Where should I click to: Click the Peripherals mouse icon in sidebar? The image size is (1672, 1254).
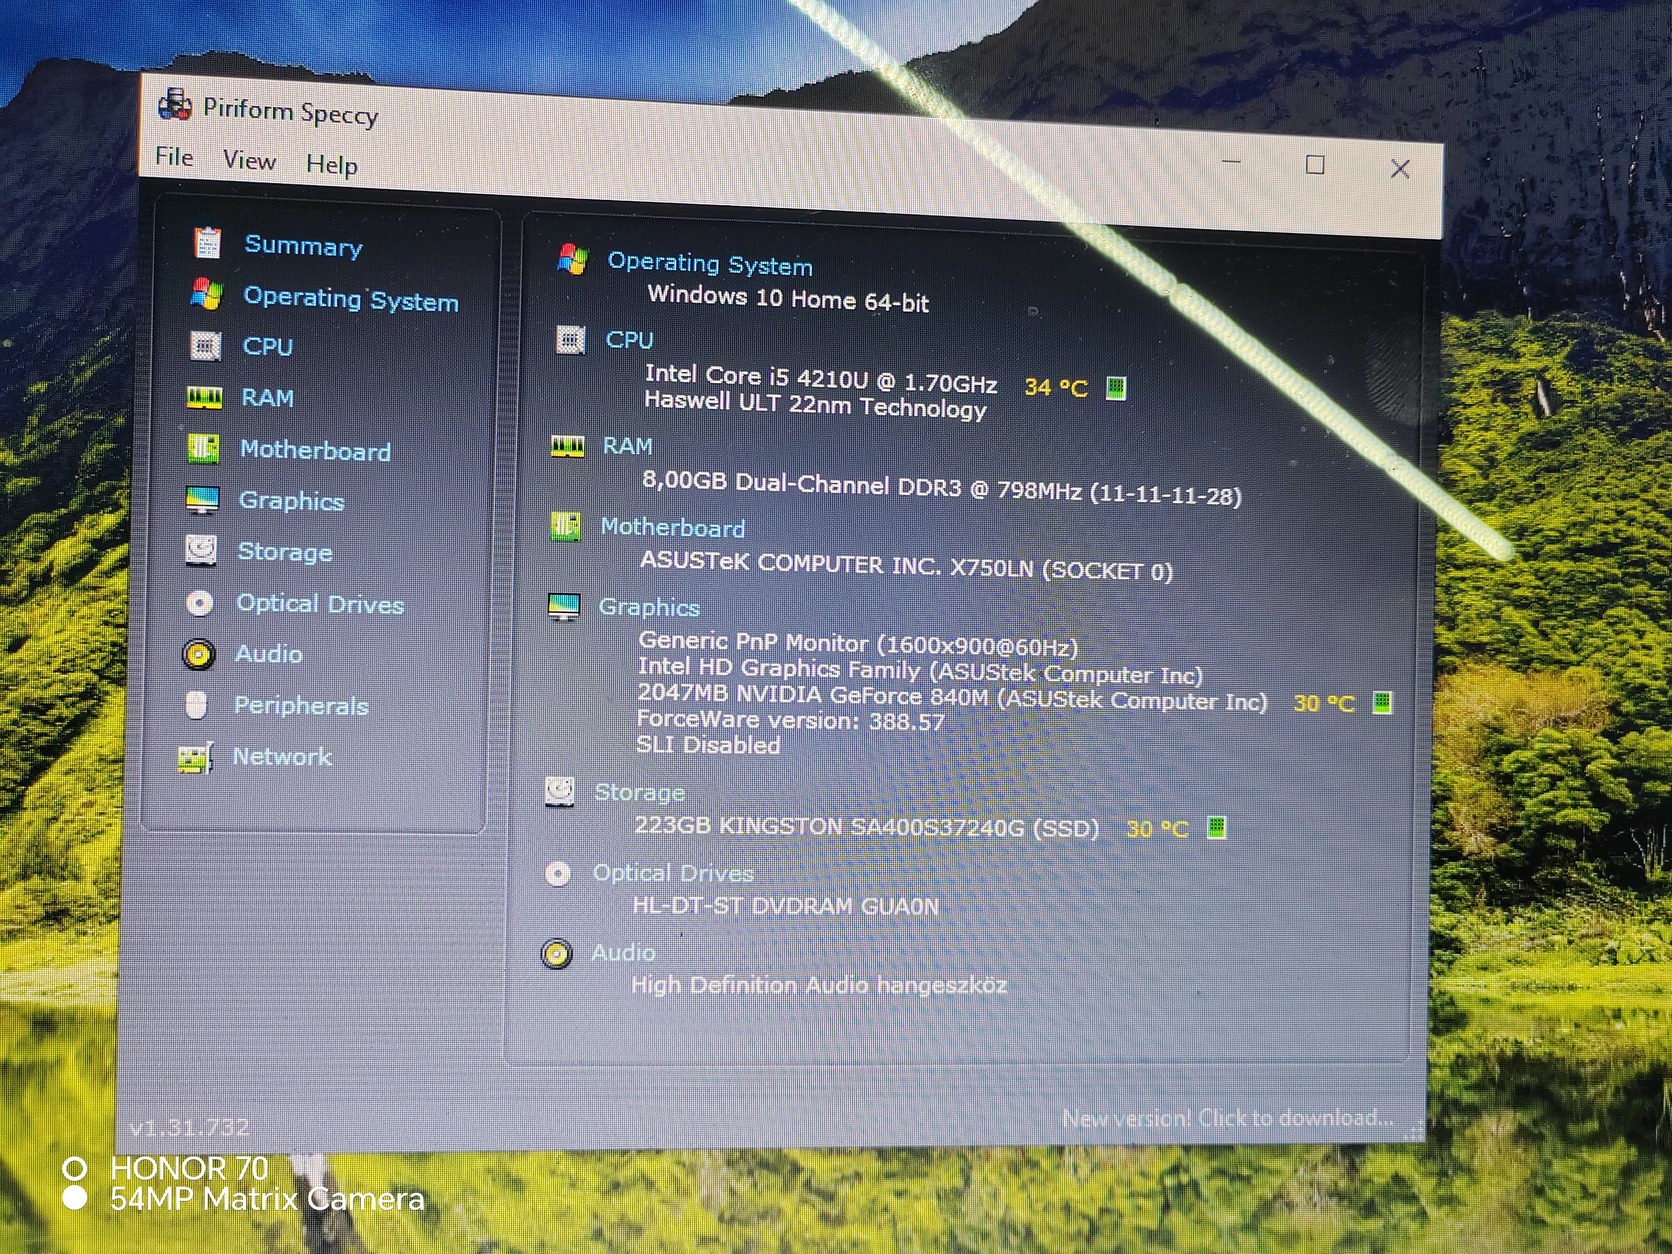point(196,705)
